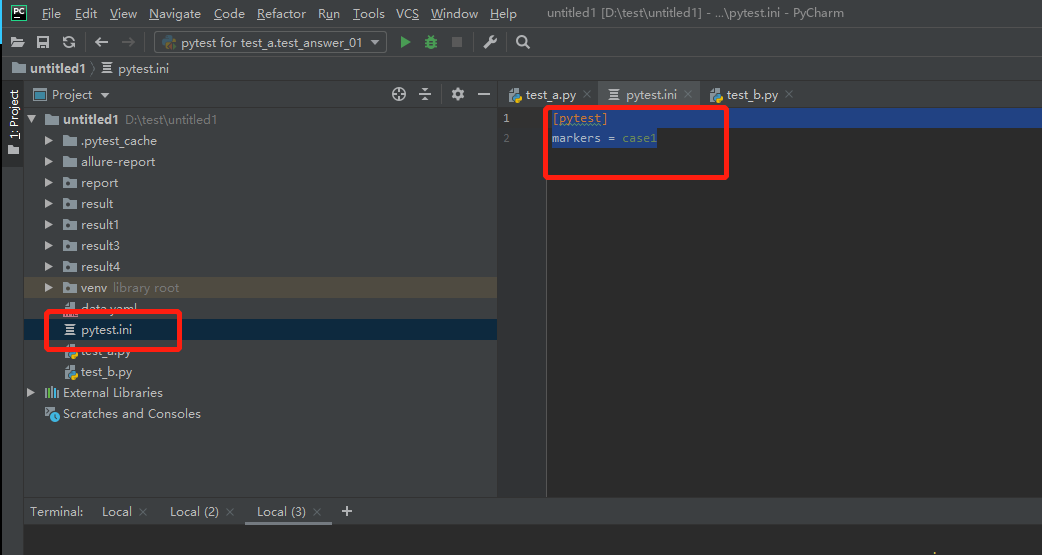Toggle the 1: Project side tool window
The width and height of the screenshot is (1042, 555).
[x=13, y=122]
